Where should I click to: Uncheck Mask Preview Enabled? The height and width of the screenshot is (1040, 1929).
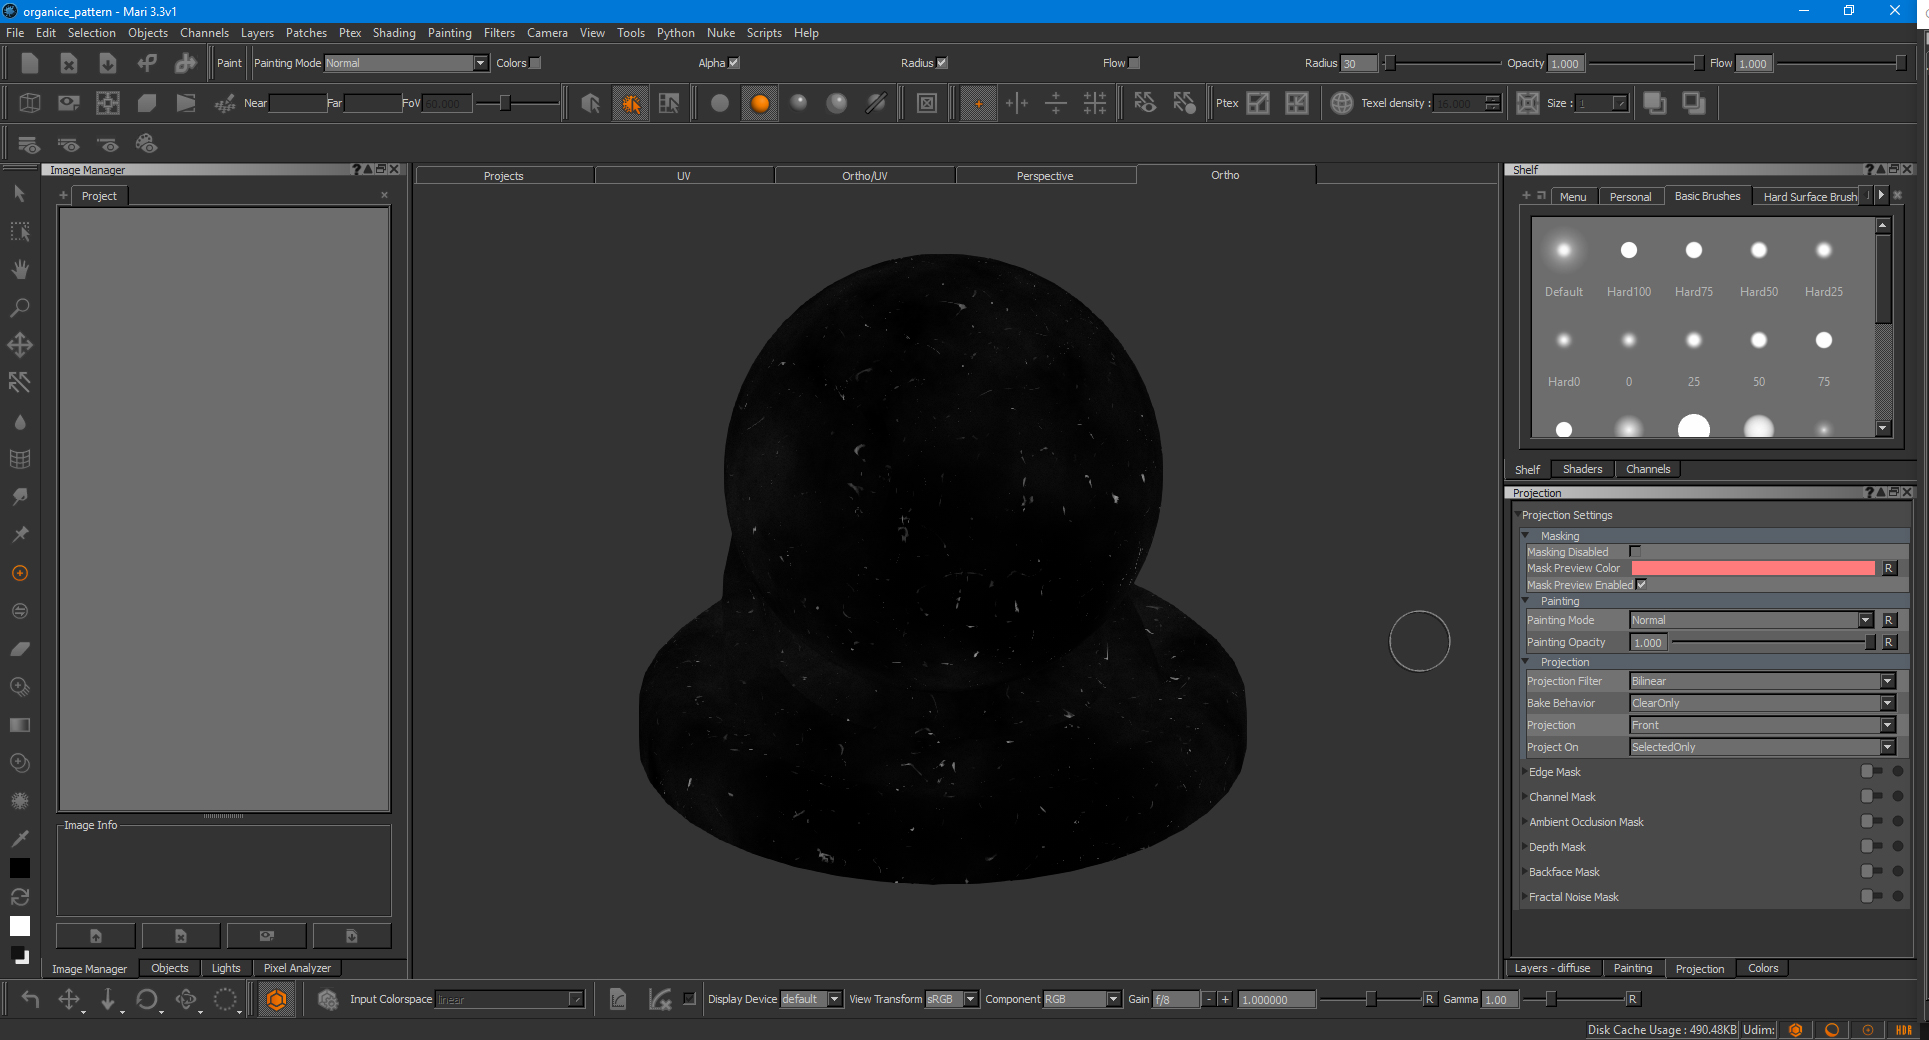click(x=1641, y=585)
